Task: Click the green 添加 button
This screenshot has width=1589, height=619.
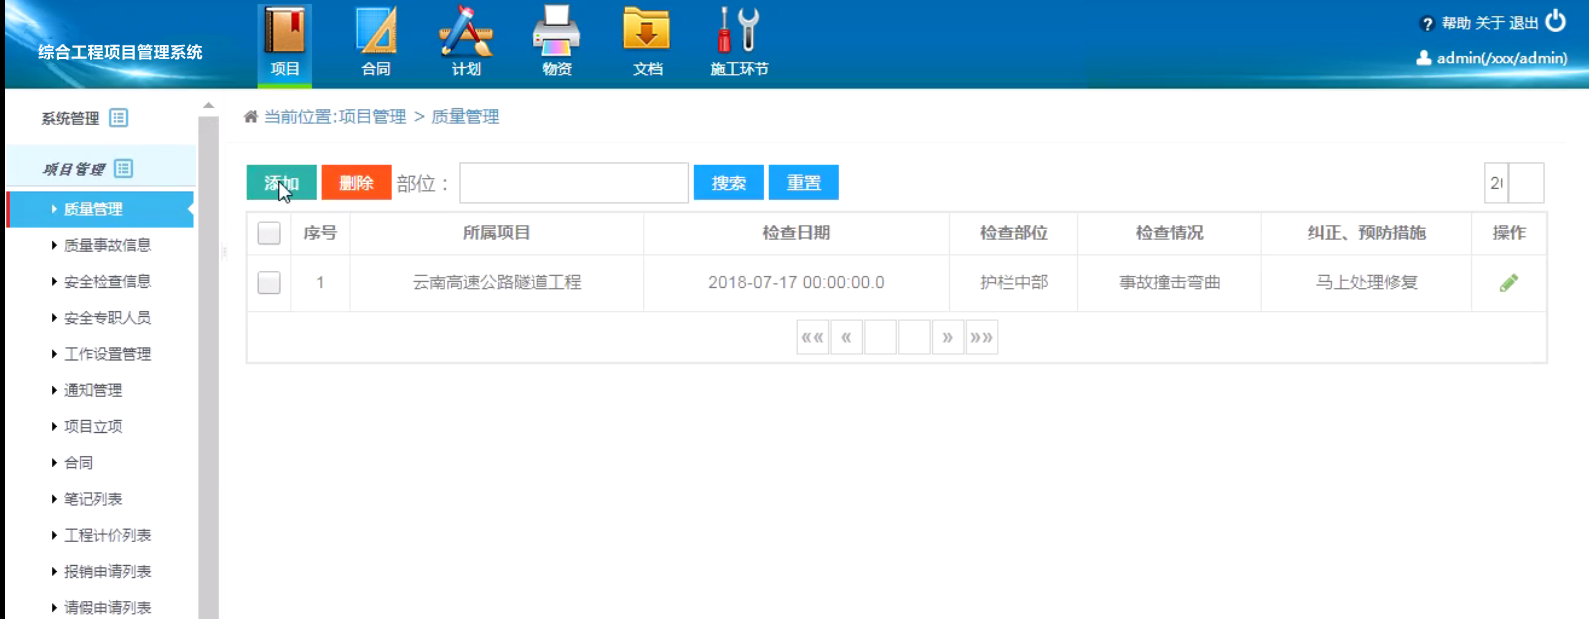Action: pyautogui.click(x=282, y=183)
